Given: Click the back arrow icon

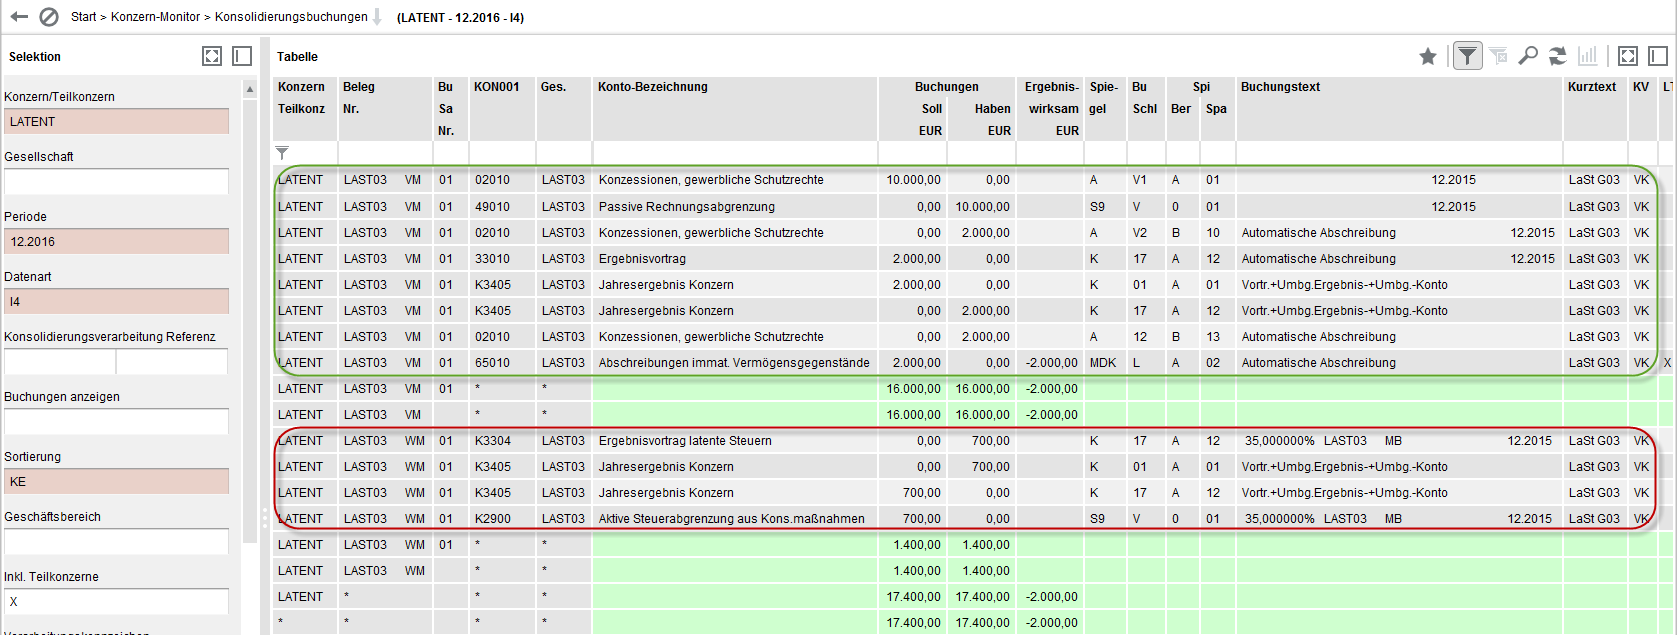Looking at the screenshot, I should point(19,17).
